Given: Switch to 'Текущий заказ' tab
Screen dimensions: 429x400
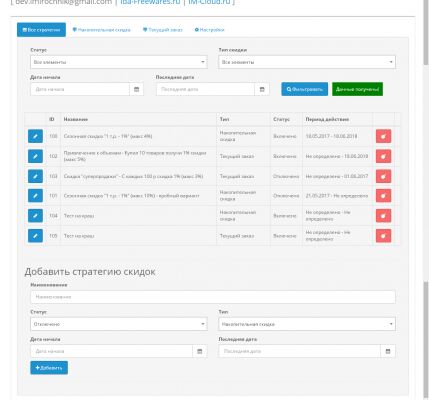Looking at the screenshot, I should (163, 30).
